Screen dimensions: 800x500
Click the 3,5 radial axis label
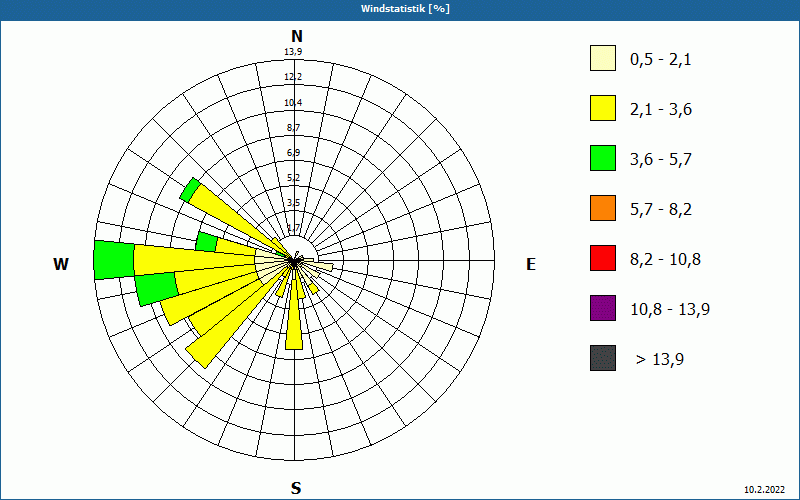click(293, 203)
